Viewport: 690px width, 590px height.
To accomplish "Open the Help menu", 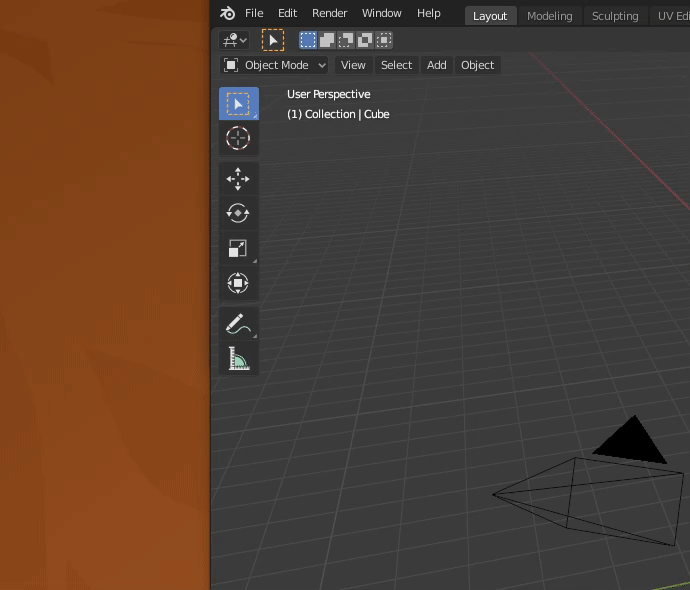I will click(x=429, y=13).
